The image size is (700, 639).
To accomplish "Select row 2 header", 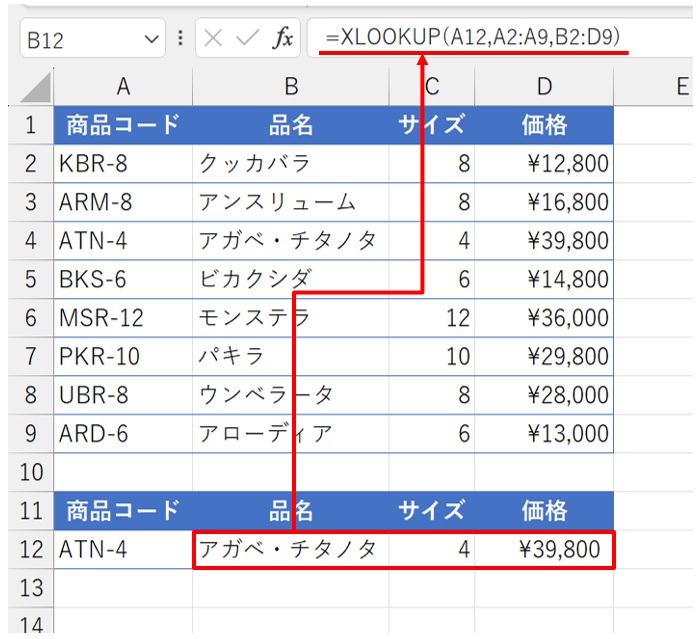I will coord(31,163).
